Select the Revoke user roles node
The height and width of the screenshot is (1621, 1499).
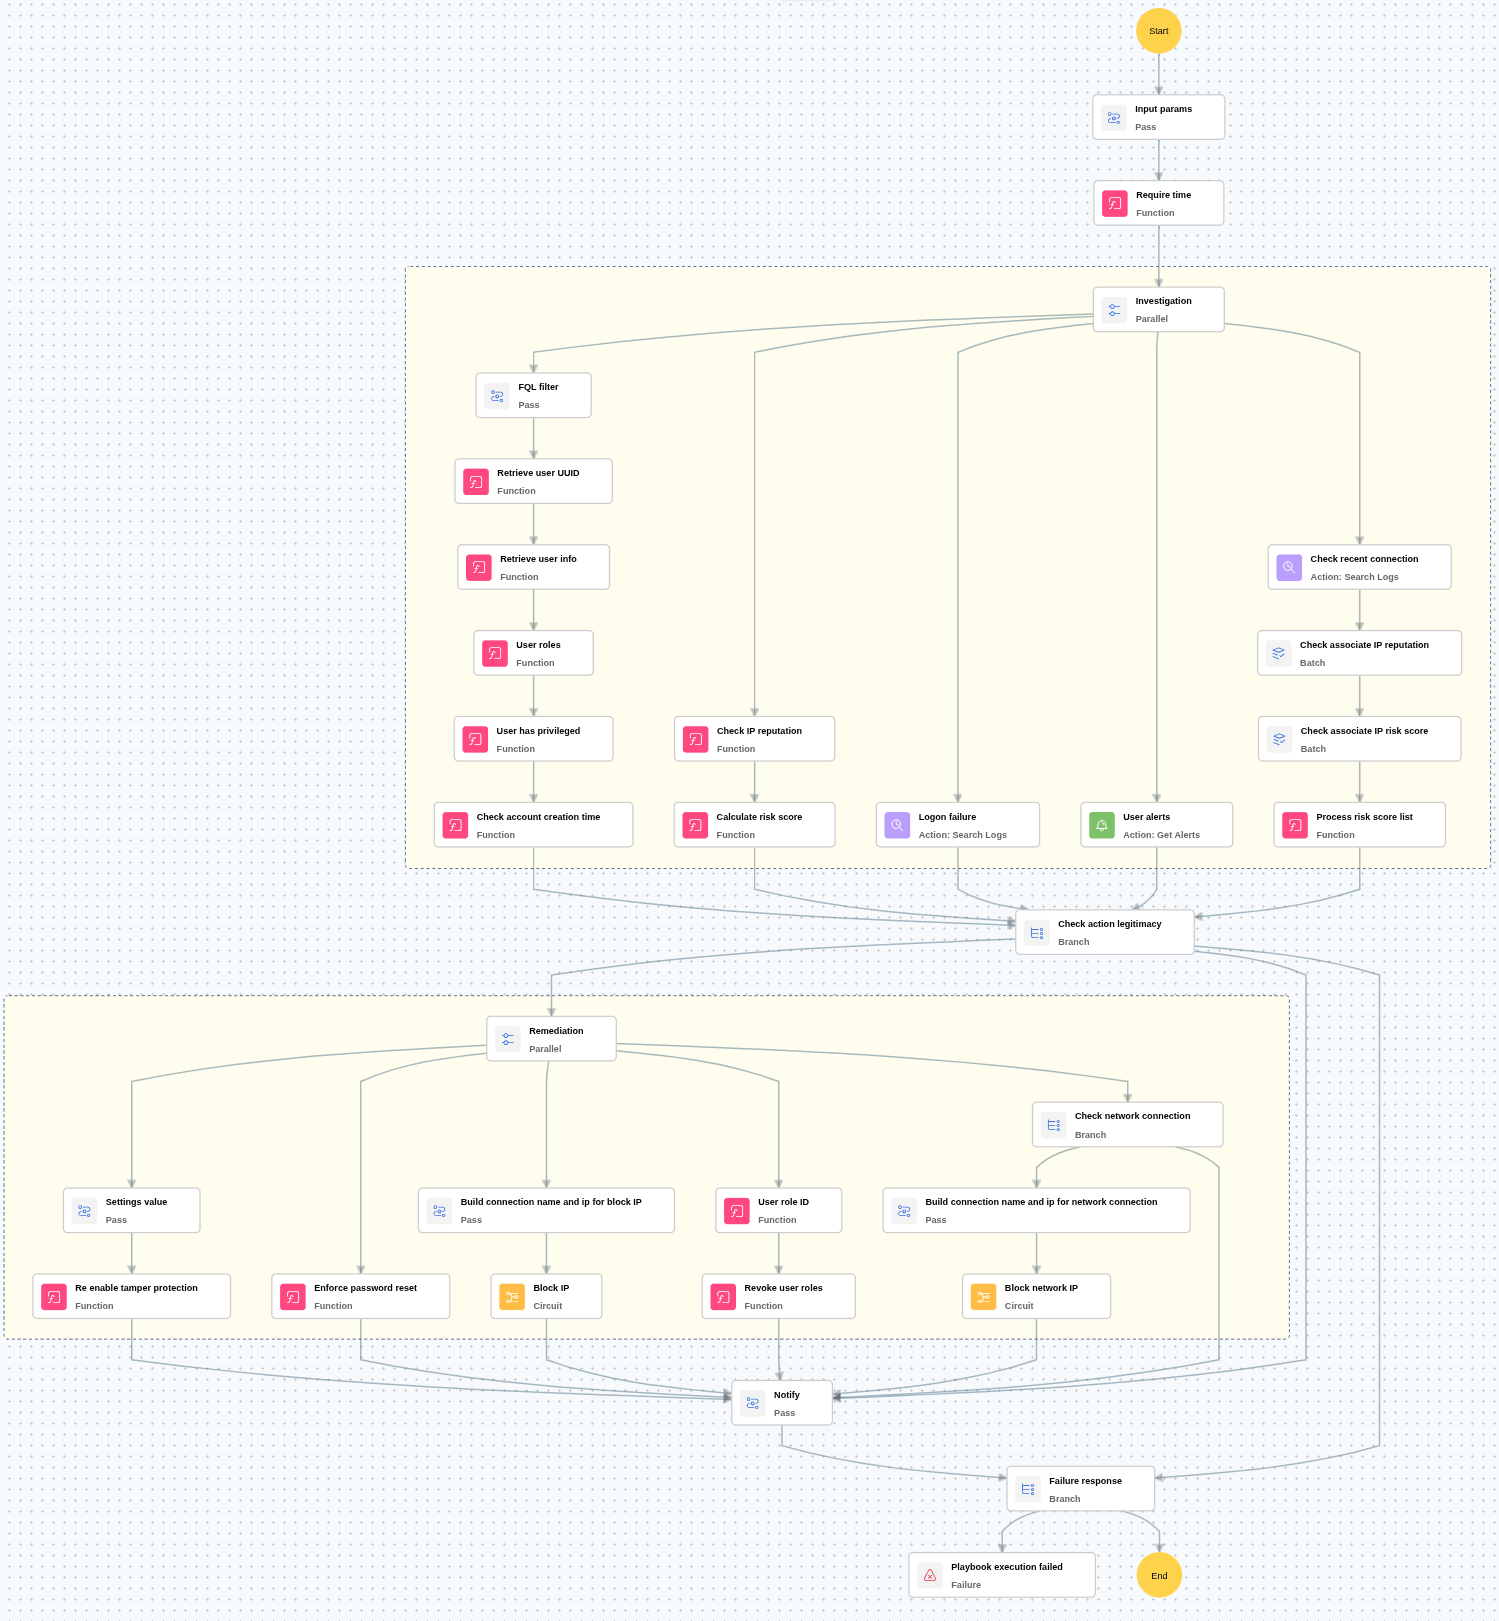[x=779, y=1297]
